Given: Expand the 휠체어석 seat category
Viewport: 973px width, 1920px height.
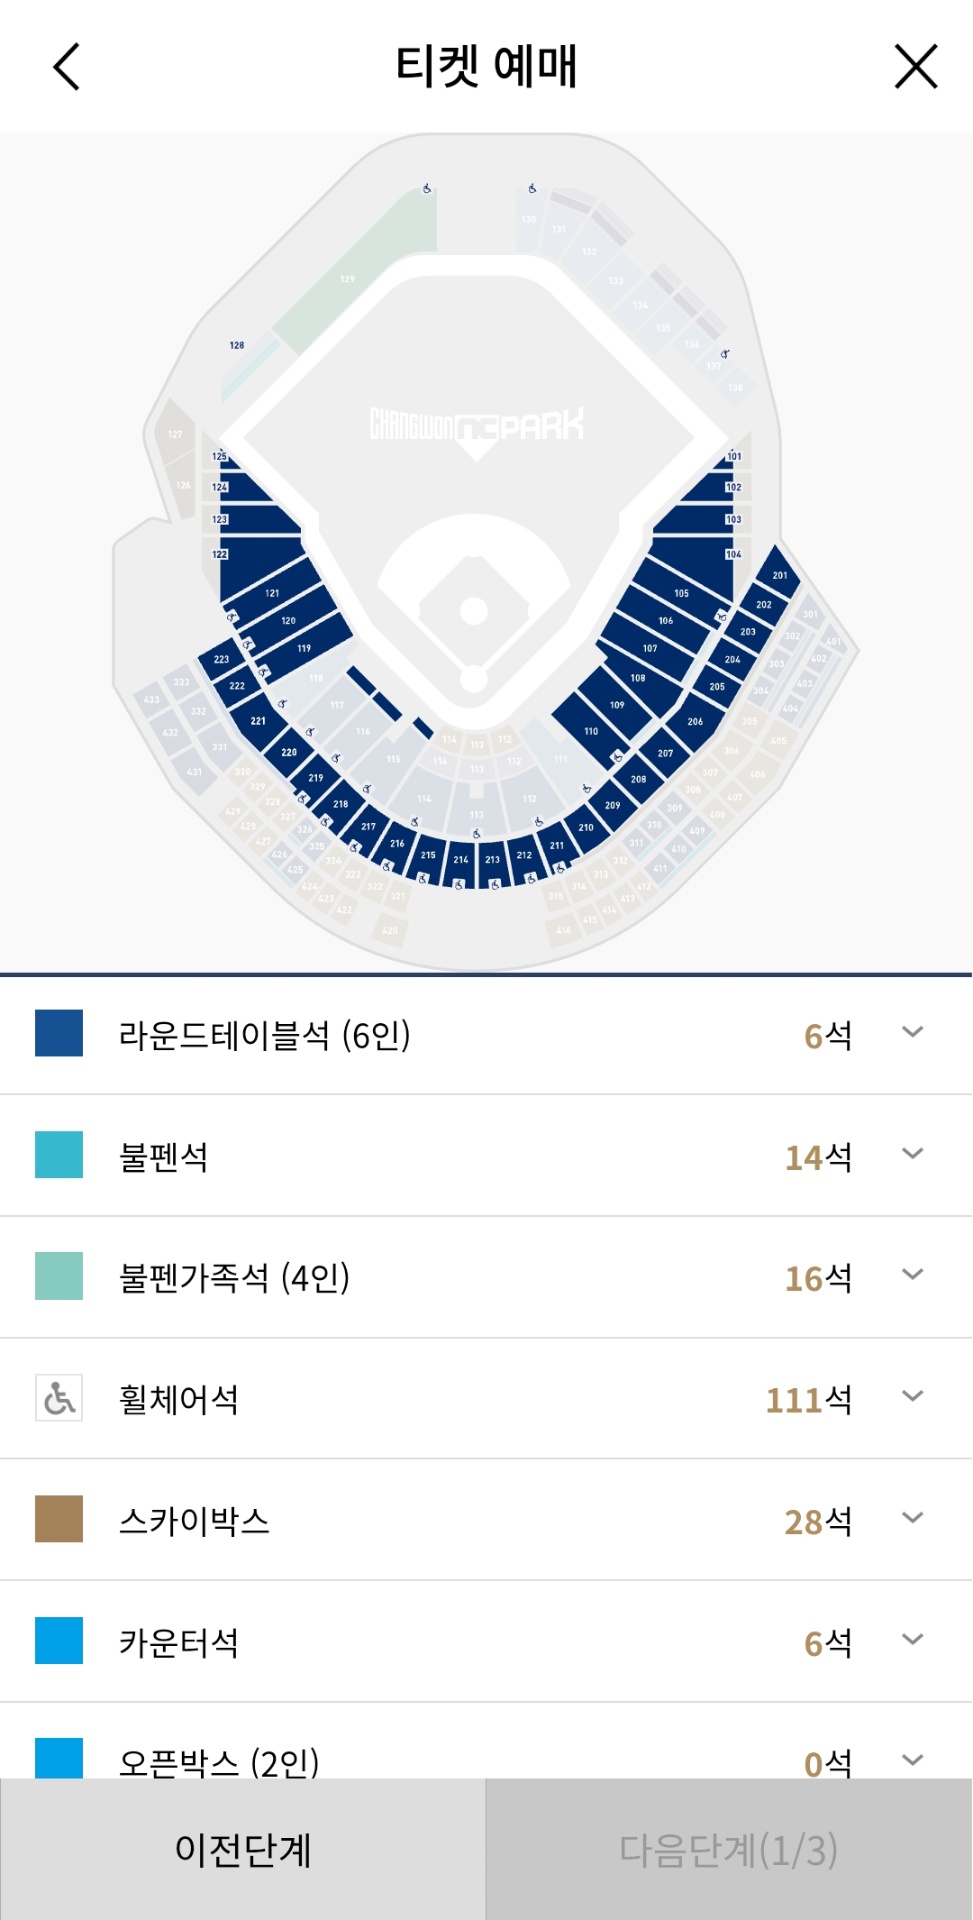Looking at the screenshot, I should pyautogui.click(x=912, y=1397).
